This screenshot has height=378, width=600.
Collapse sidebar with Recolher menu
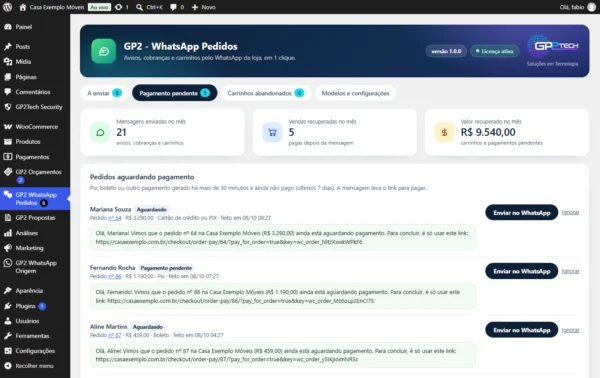coord(29,366)
